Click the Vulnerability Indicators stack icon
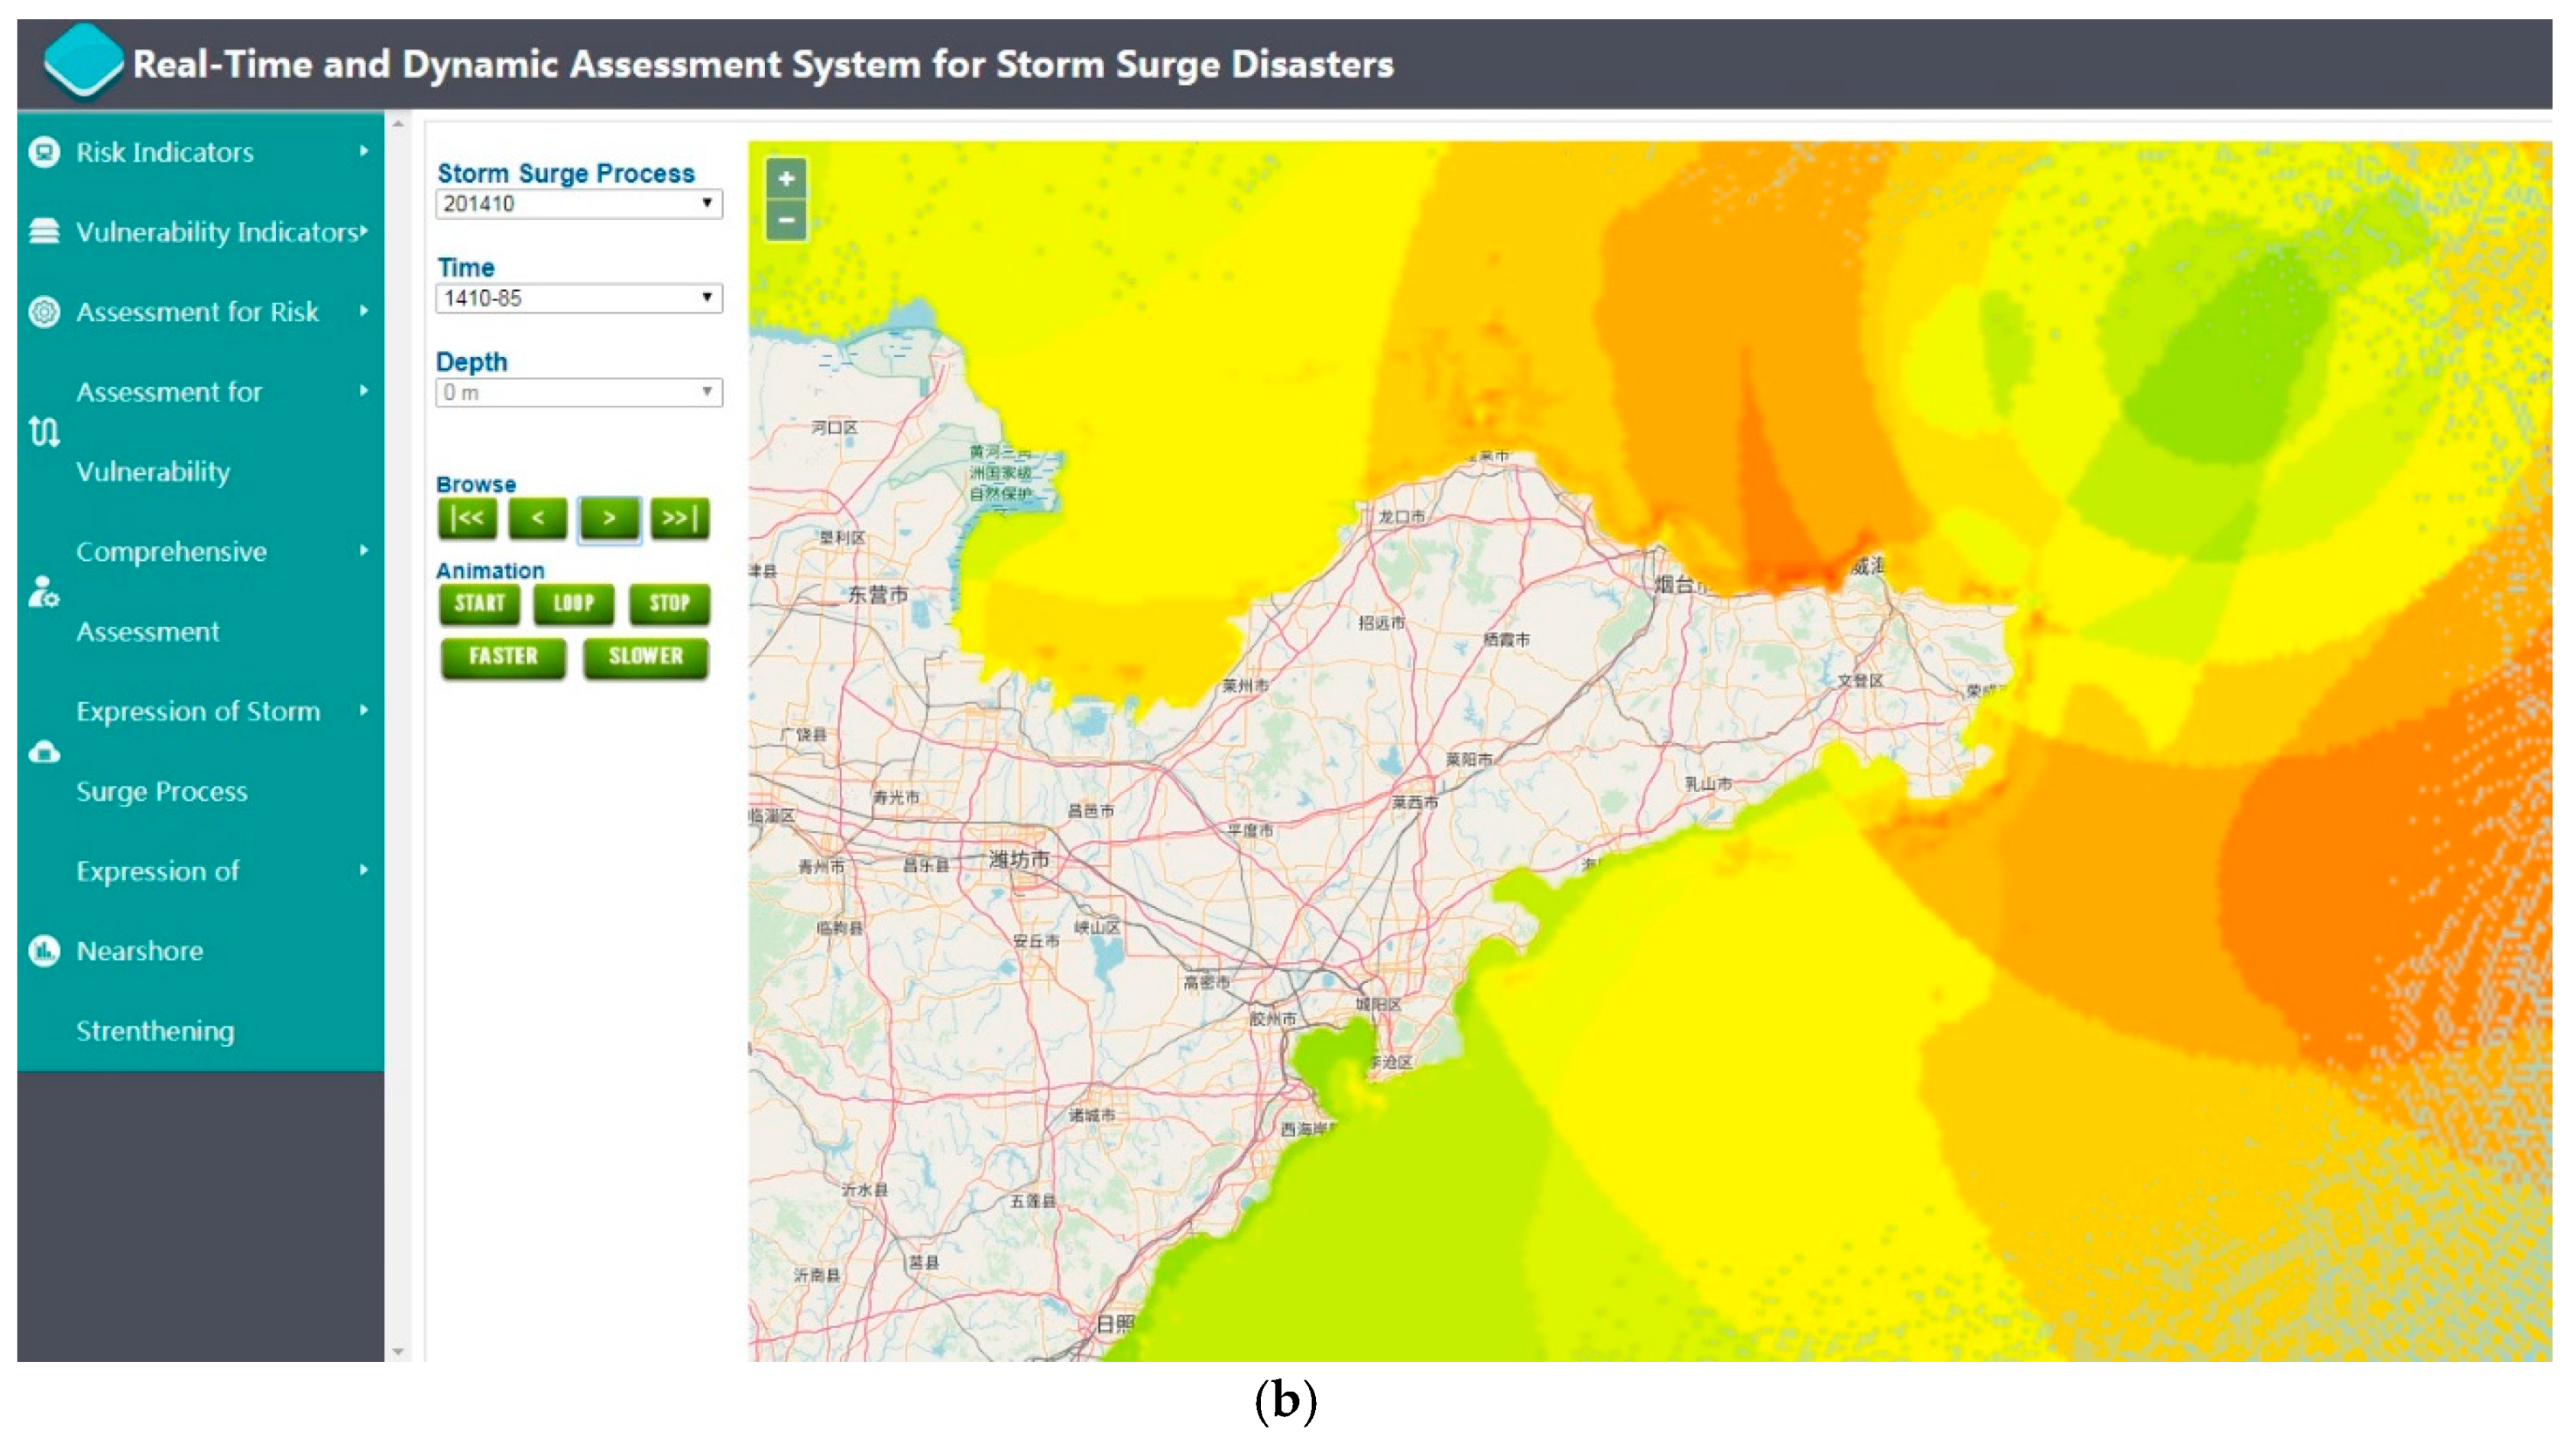The image size is (2576, 1437). pyautogui.click(x=44, y=231)
